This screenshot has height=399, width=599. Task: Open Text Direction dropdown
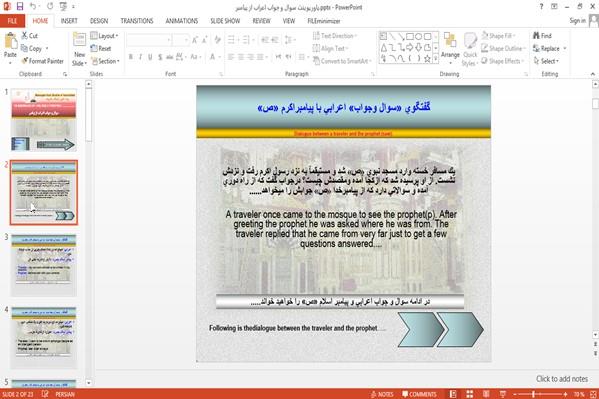[335, 36]
